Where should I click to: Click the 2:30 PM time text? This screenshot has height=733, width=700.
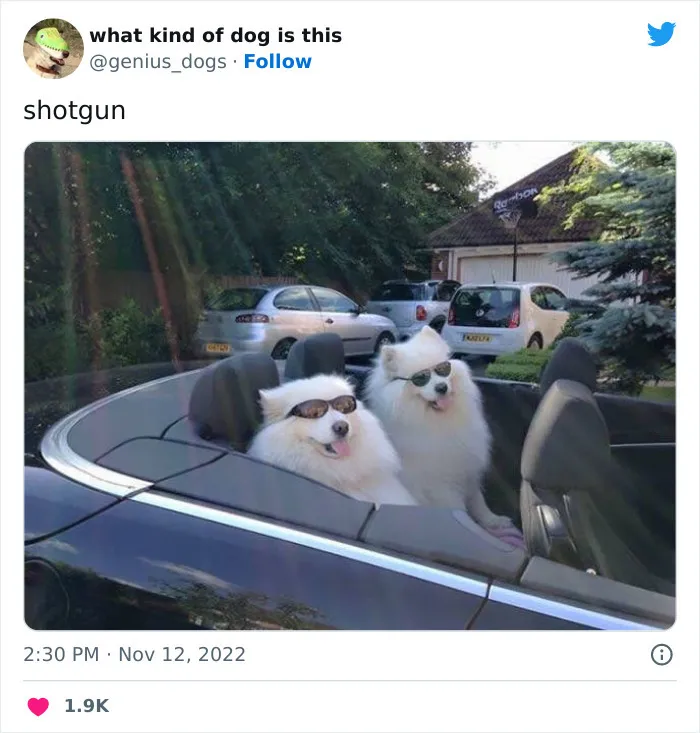tap(61, 654)
